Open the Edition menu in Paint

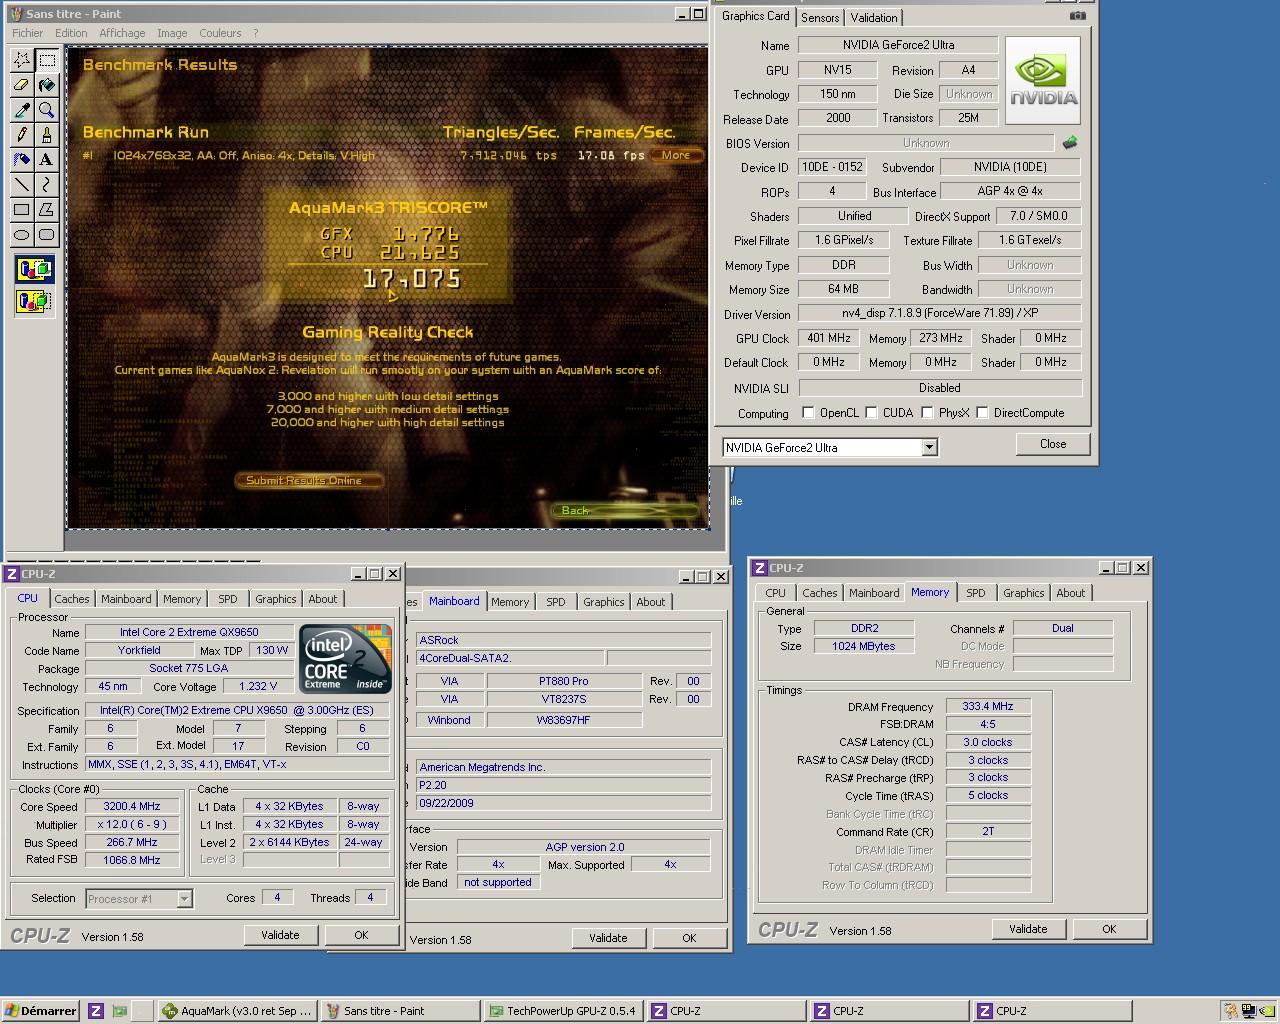[x=71, y=33]
